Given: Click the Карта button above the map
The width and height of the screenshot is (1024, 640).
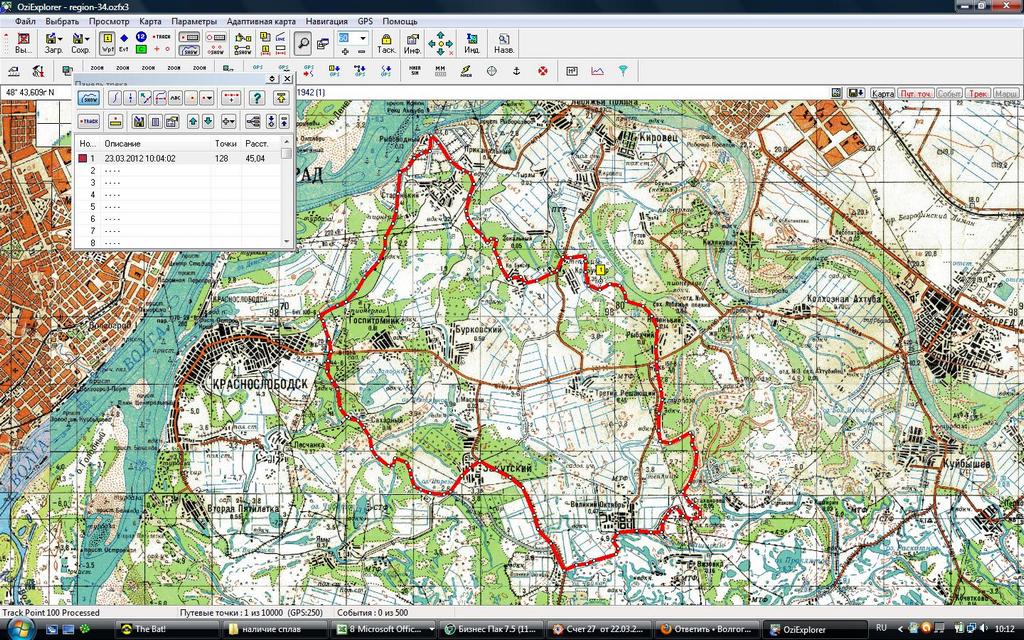Looking at the screenshot, I should coord(883,93).
